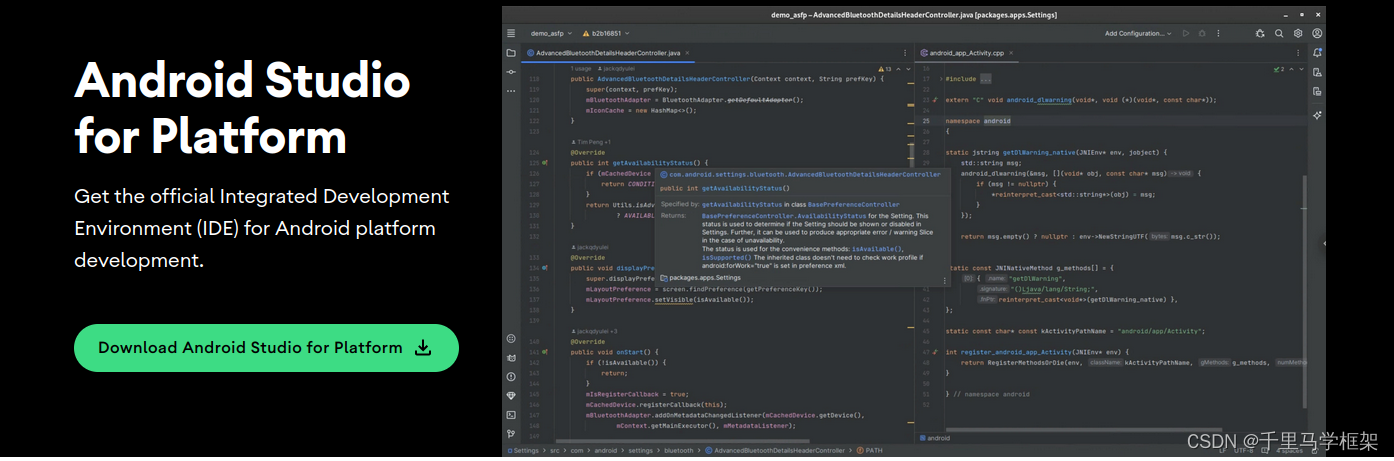Click the override gutter marker beside getAvailabilityStatus

[x=546, y=161]
